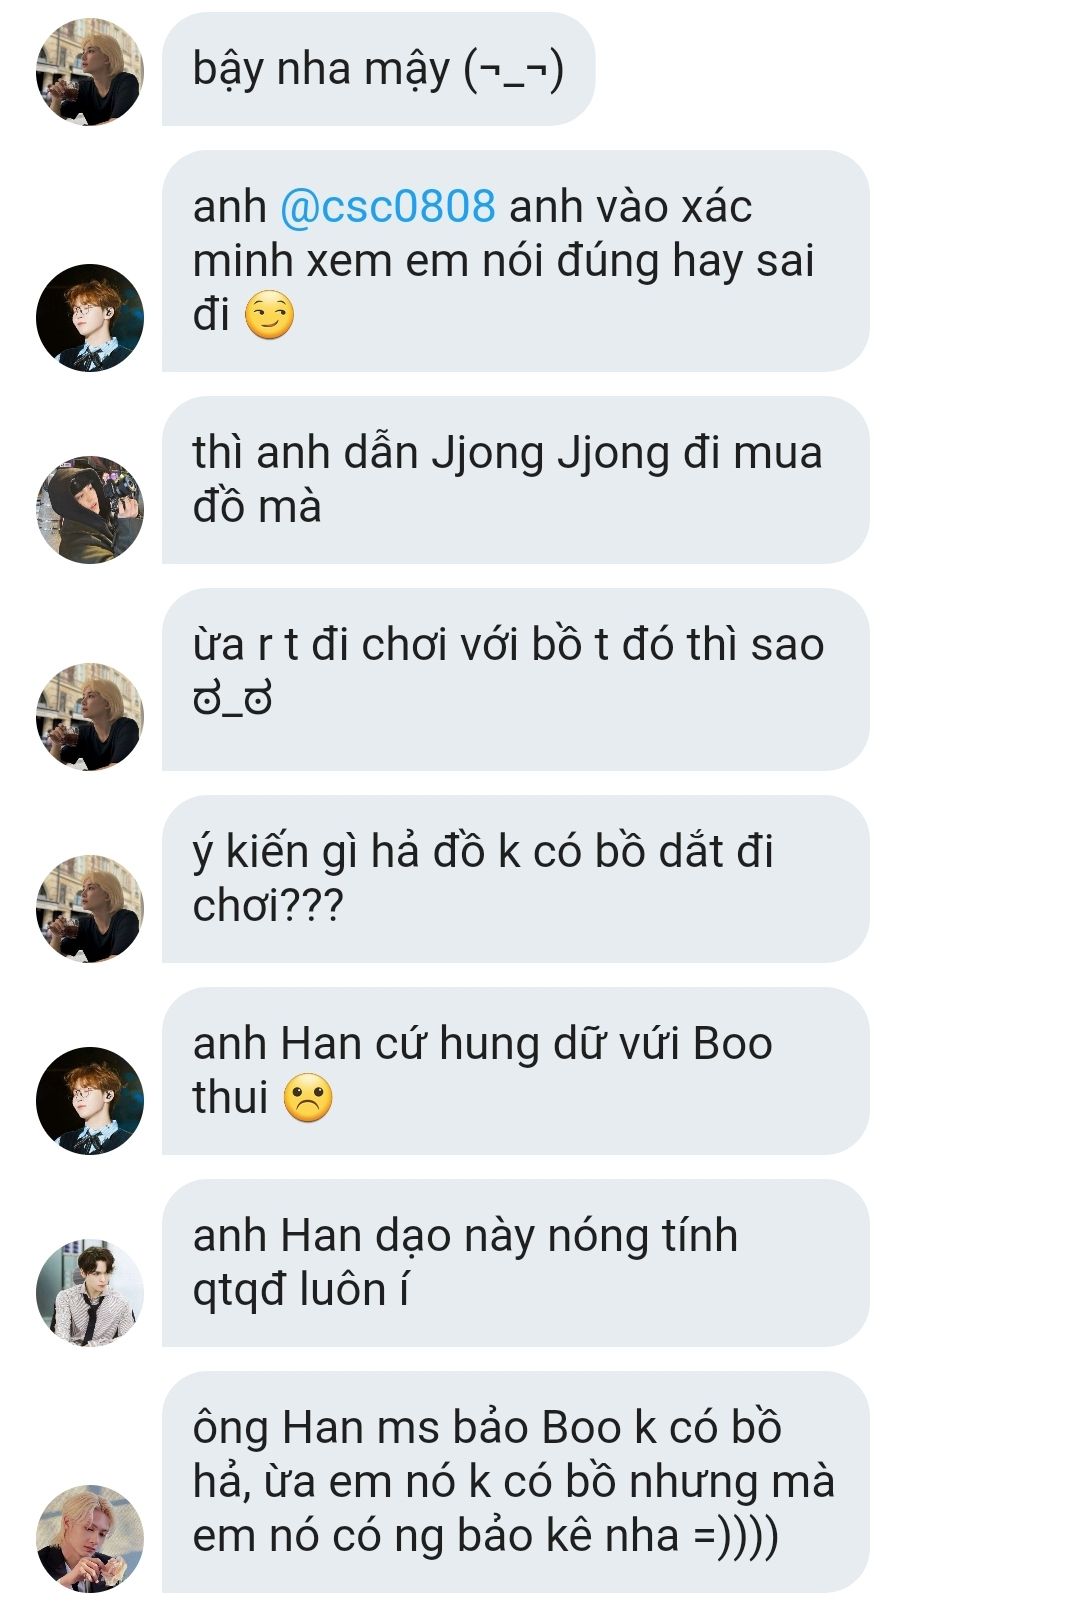The height and width of the screenshot is (1610, 1080).
Task: Open the @csc0808 mention link
Action: click(387, 206)
